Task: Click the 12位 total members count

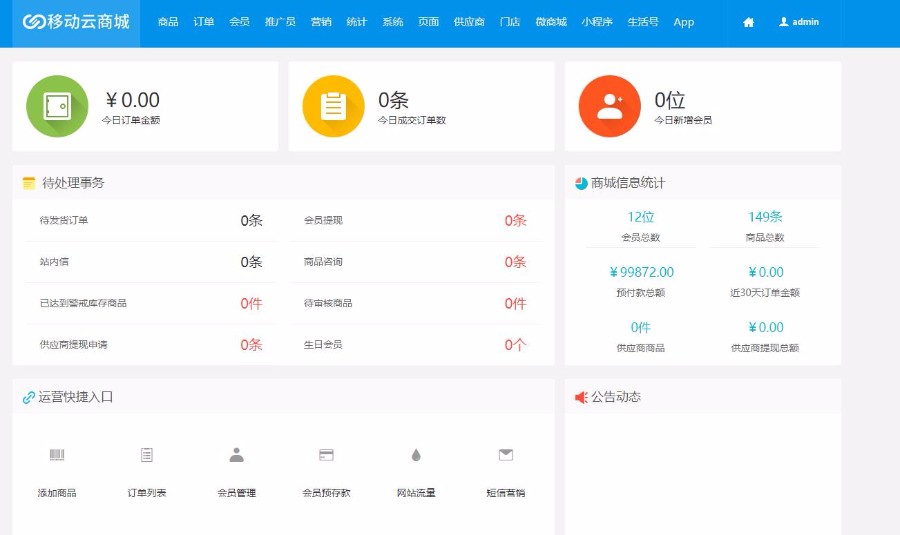Action: pos(640,217)
